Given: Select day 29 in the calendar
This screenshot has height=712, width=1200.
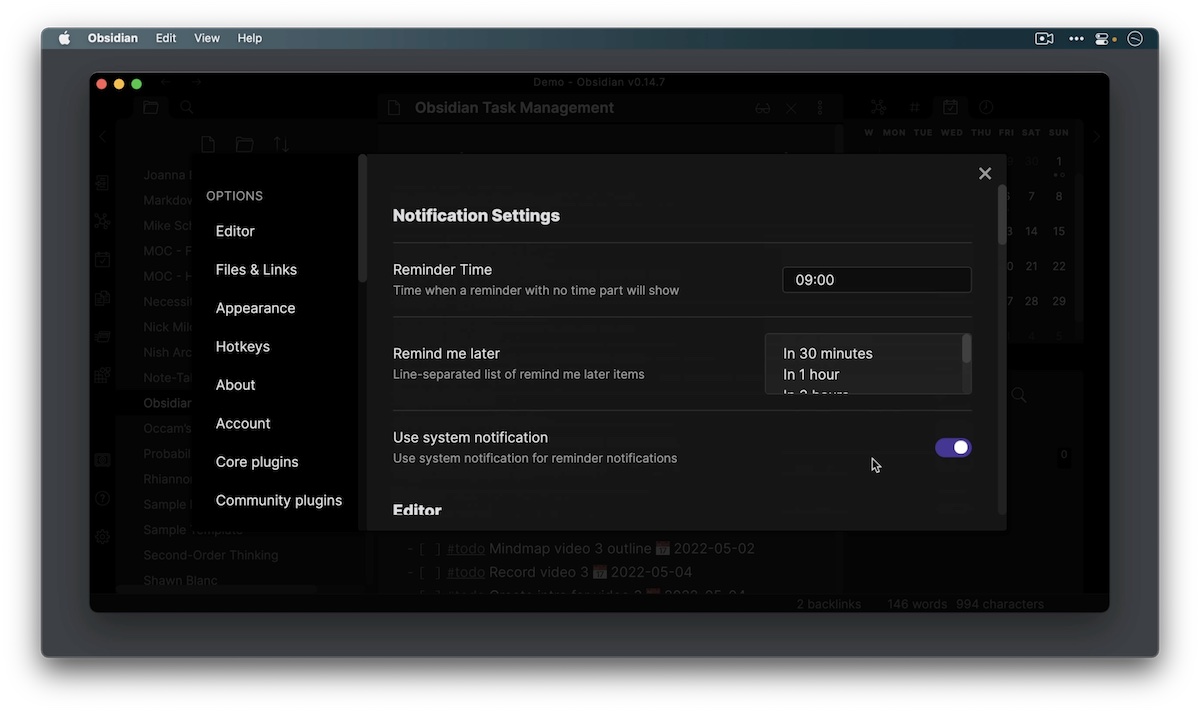Looking at the screenshot, I should 1059,301.
